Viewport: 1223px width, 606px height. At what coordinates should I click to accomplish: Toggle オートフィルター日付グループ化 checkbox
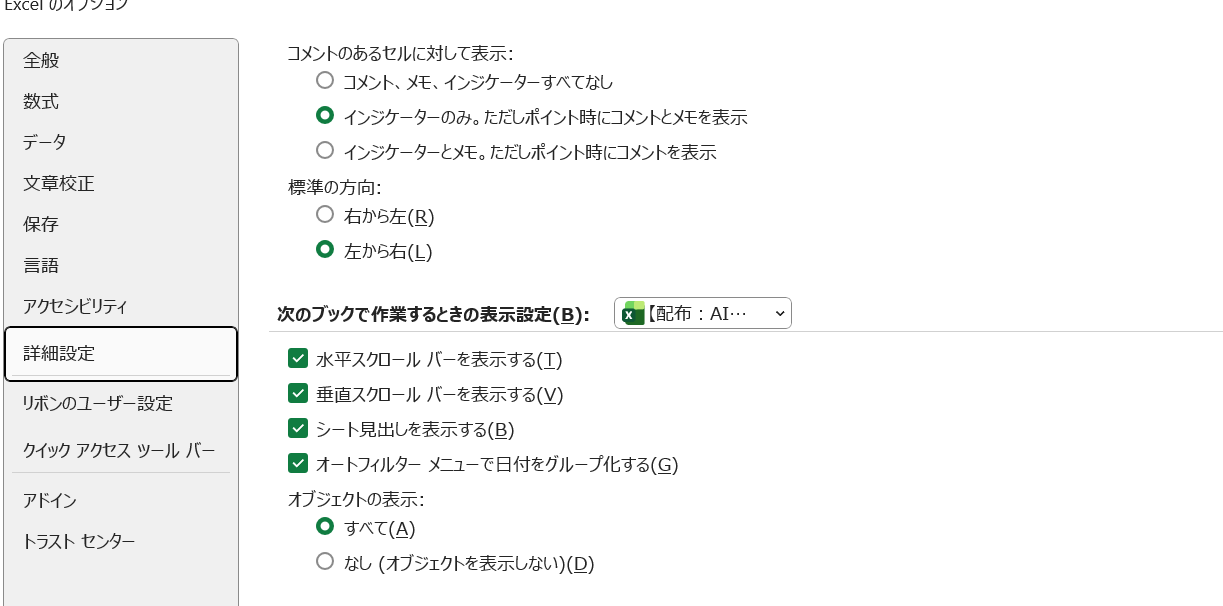298,464
